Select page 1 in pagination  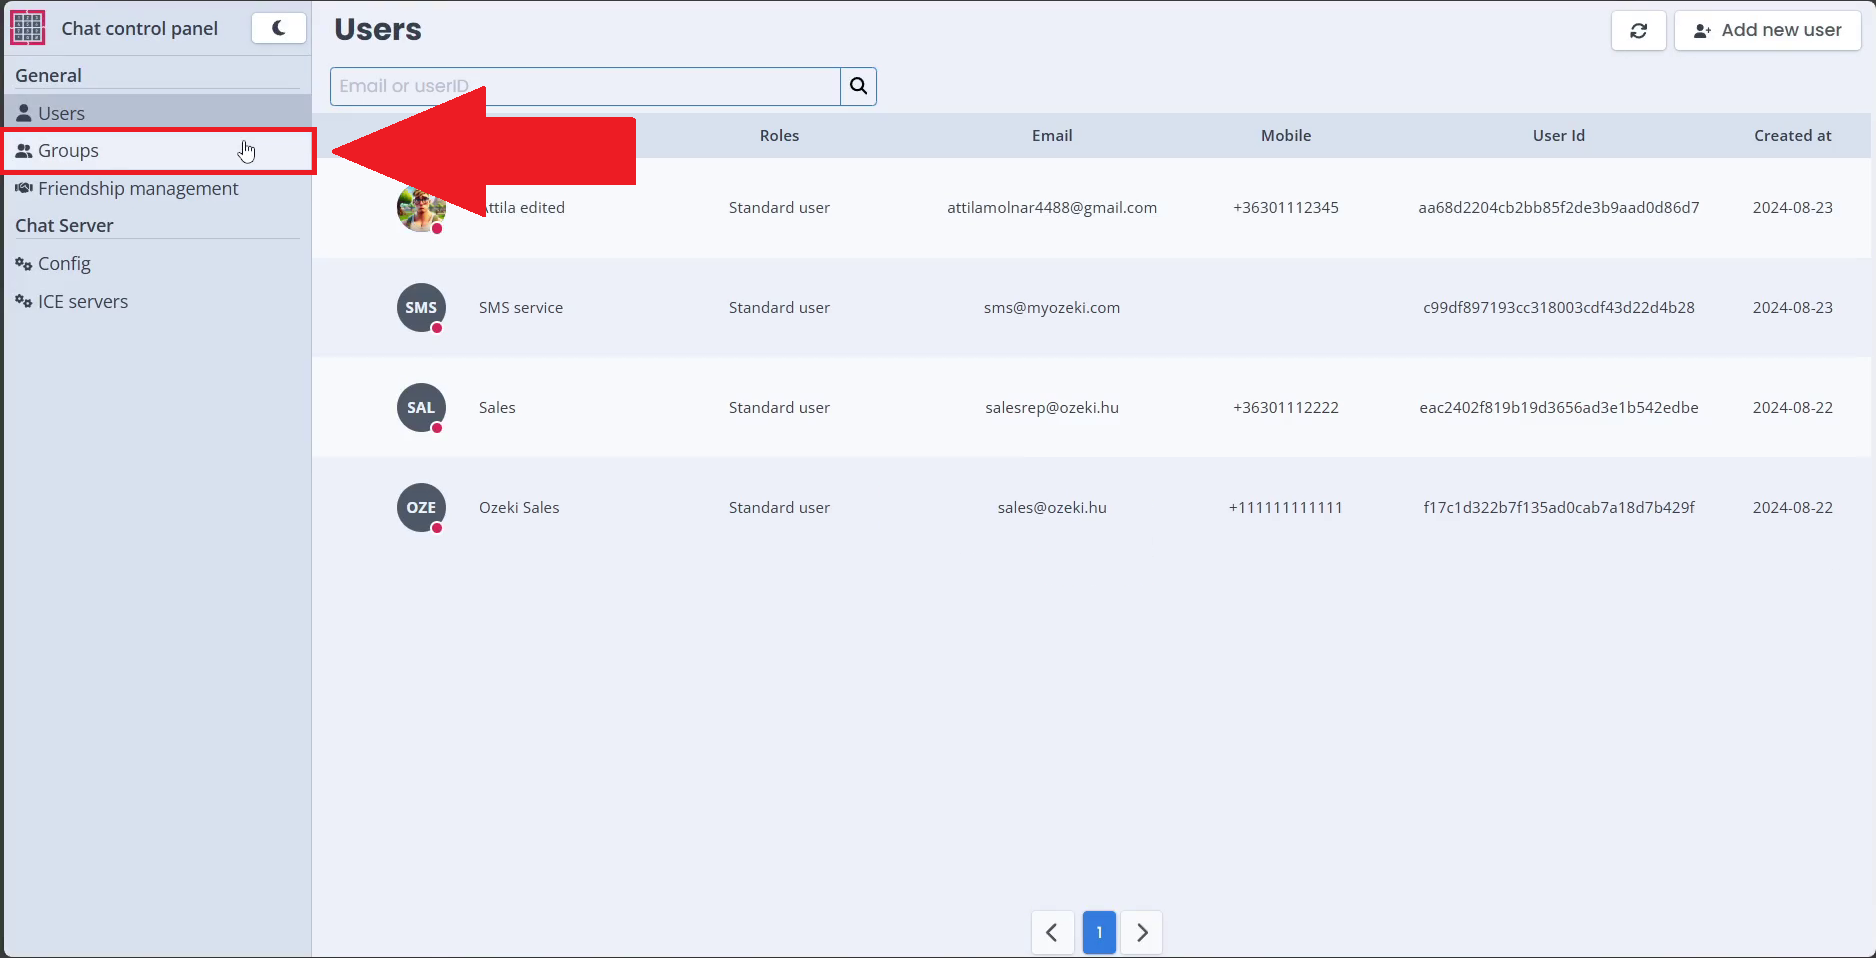[1098, 932]
